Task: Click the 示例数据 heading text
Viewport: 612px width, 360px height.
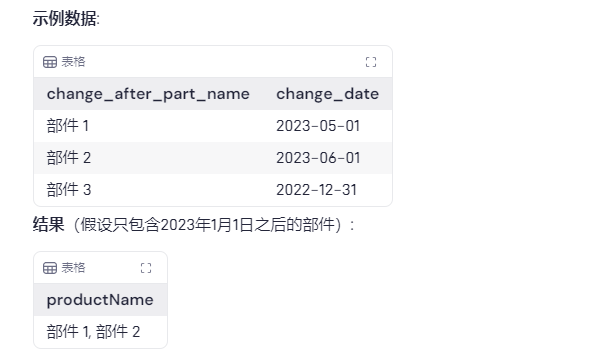Action: coord(66,18)
